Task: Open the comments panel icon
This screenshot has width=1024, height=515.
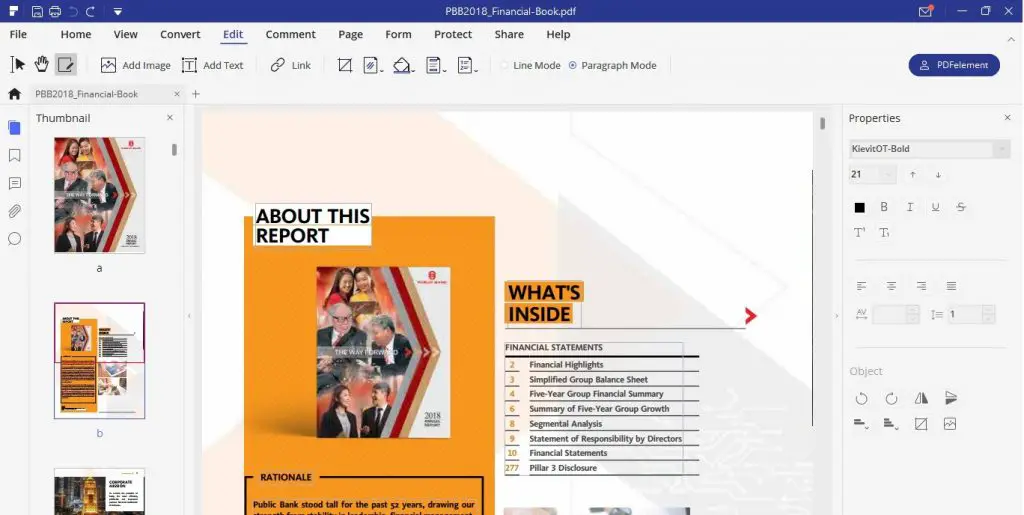Action: pos(14,183)
